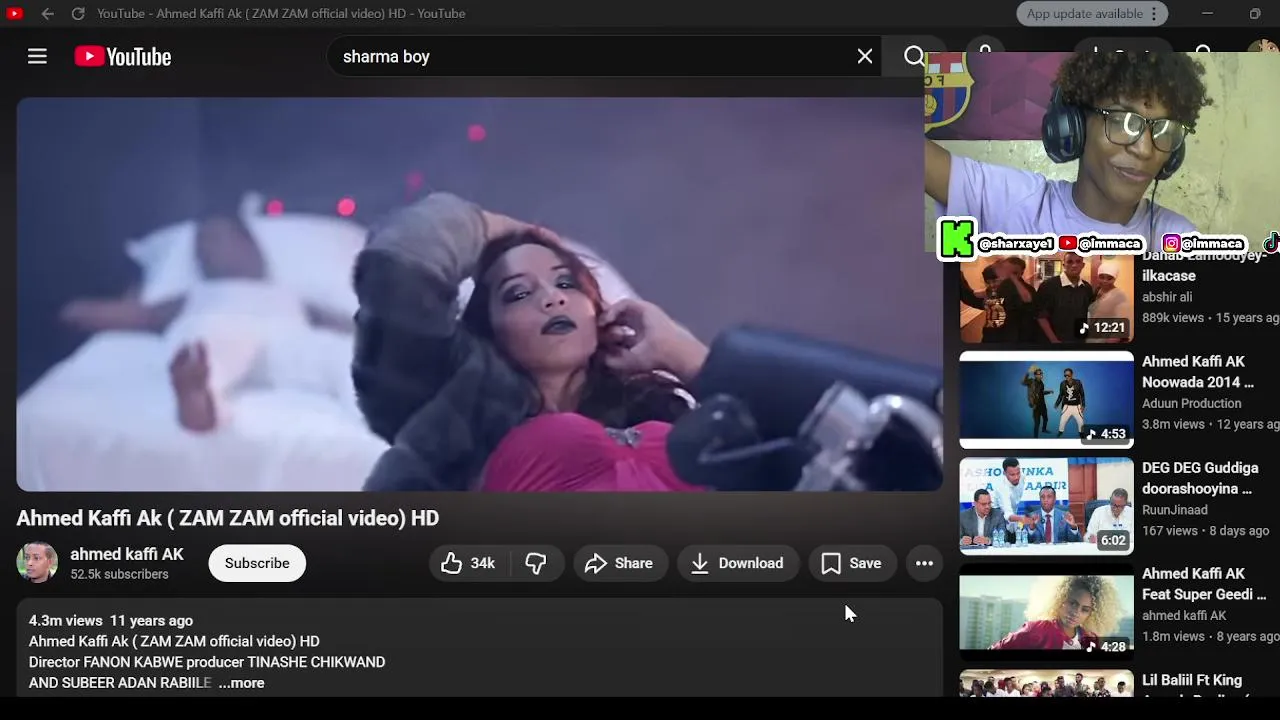Open 'Ahmed Kaffi AK Noowada 2014' title
The width and height of the screenshot is (1280, 720).
1198,372
